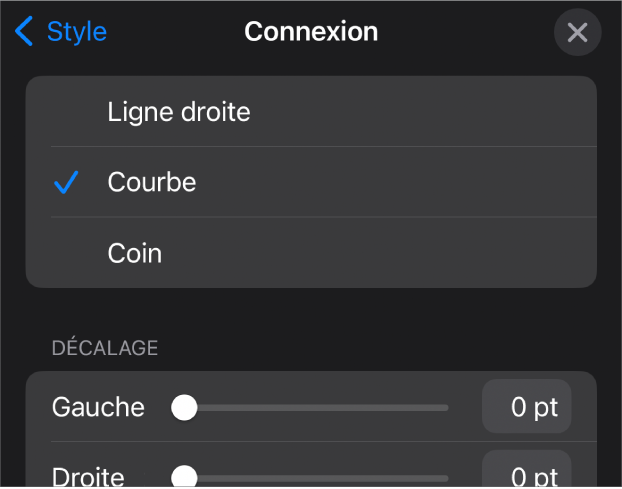Click the right end of Gauche slider track
The width and height of the screenshot is (622, 489).
pos(444,408)
